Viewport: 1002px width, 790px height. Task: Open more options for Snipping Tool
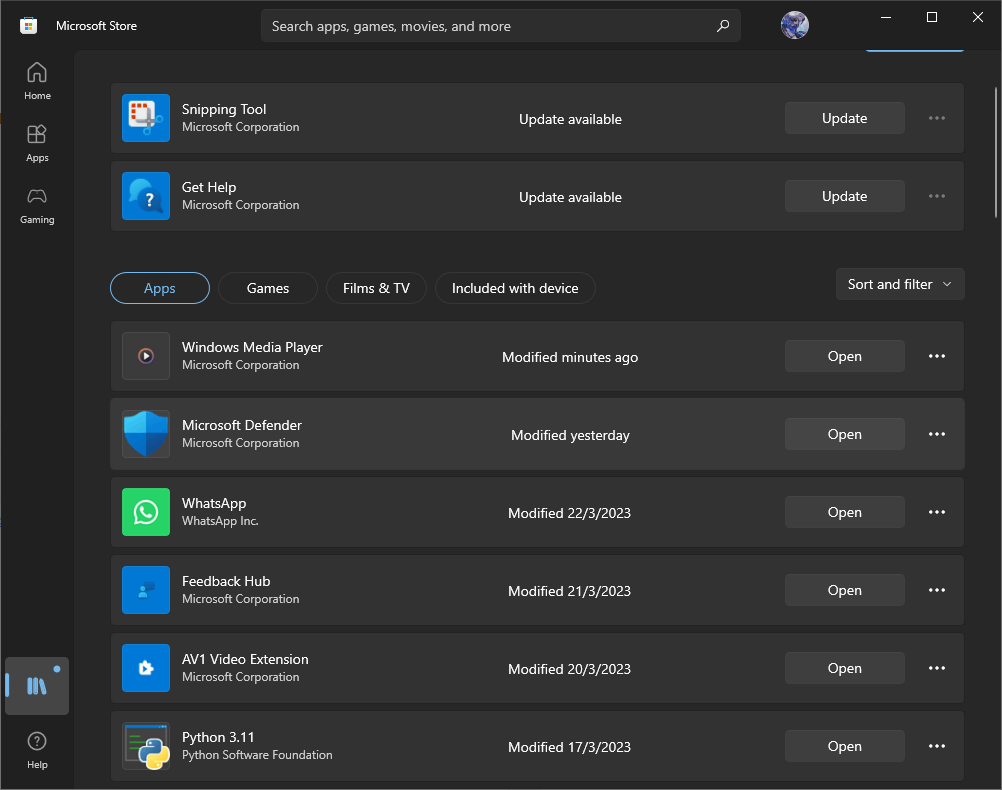click(x=937, y=118)
